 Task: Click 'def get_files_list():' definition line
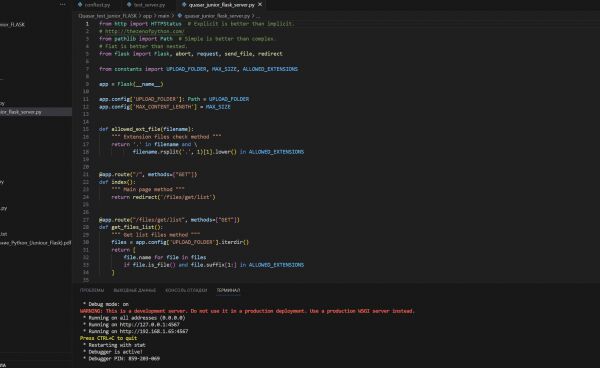coord(131,227)
